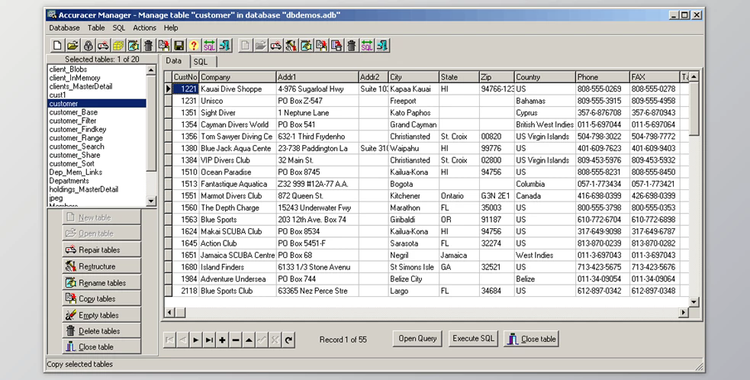This screenshot has width=750, height=380.
Task: Go to next record with navigator arrow
Action: coord(196,340)
